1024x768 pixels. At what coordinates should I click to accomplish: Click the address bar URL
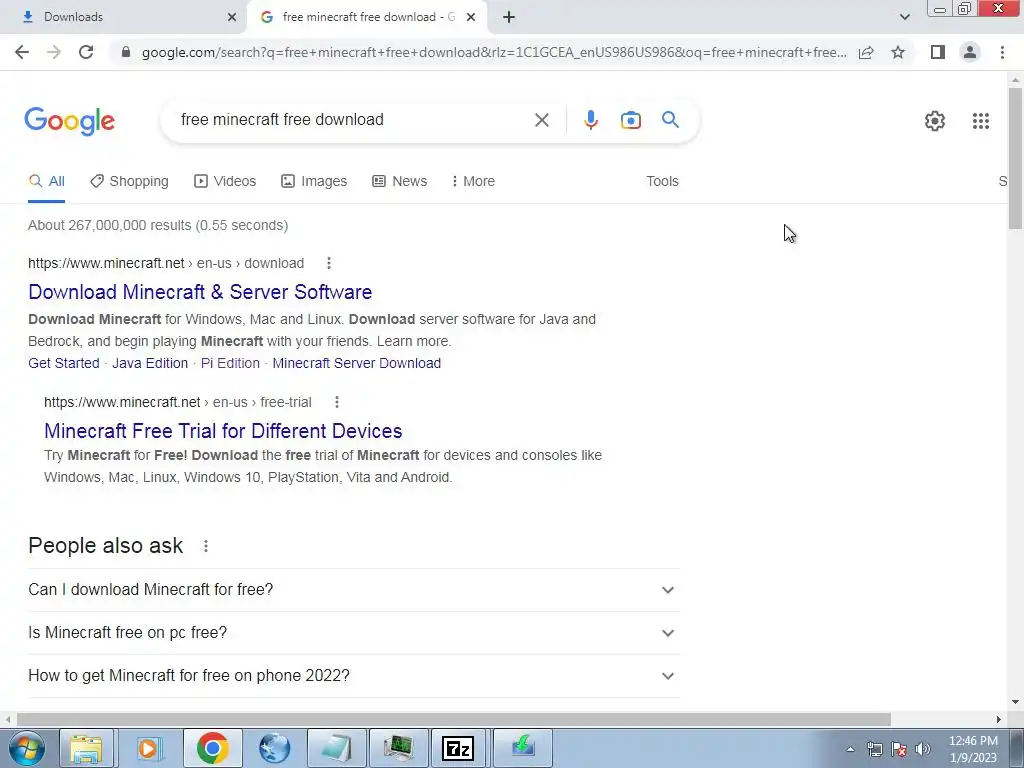[494, 52]
